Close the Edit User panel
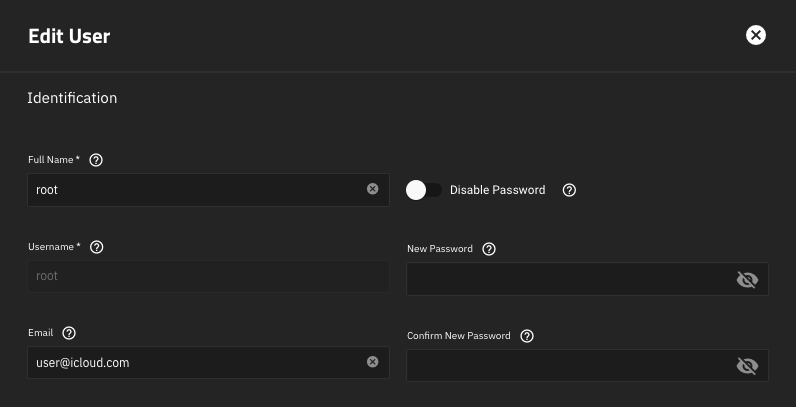796x407 pixels. coord(756,35)
